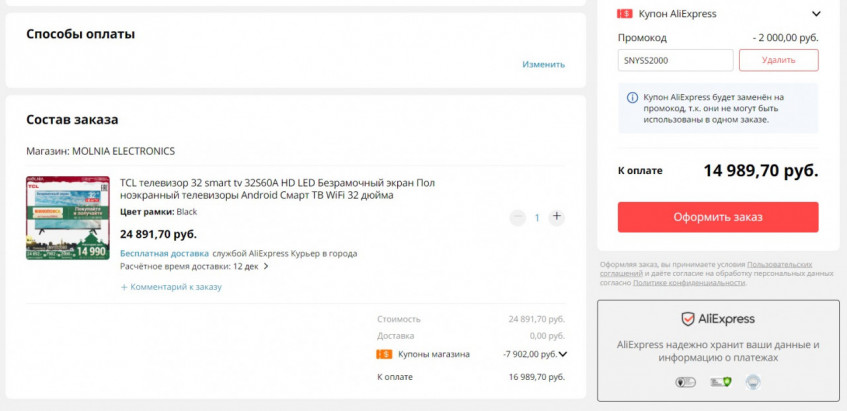
Task: Open the Политике конфиденциальности link
Action: 688,283
